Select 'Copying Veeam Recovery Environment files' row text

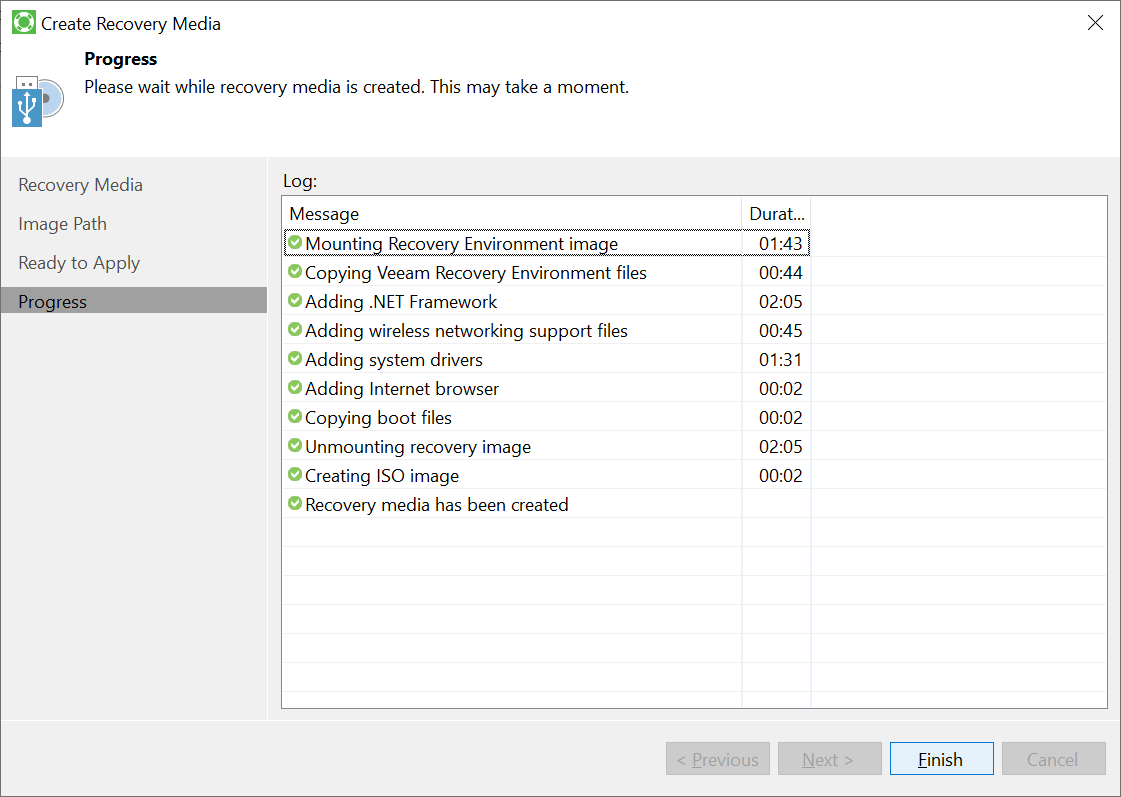click(475, 273)
